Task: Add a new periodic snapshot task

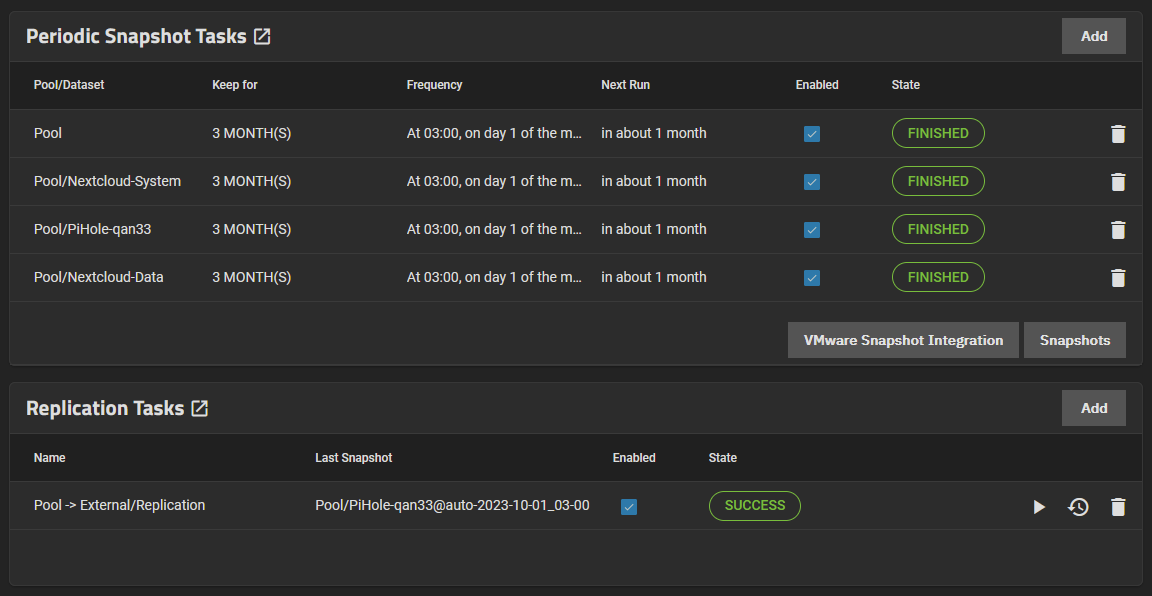Action: pos(1093,36)
